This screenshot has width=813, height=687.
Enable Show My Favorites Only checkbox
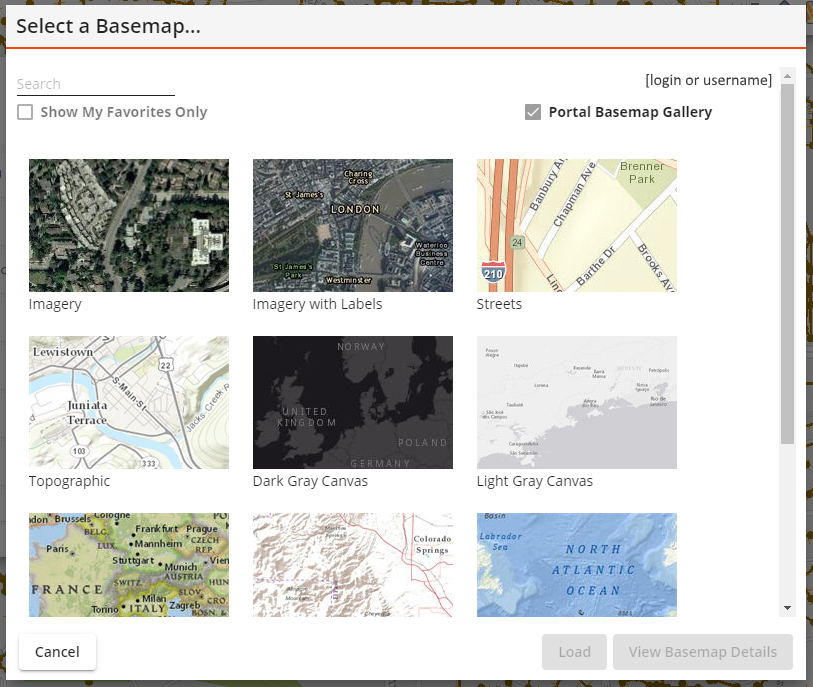(x=25, y=112)
